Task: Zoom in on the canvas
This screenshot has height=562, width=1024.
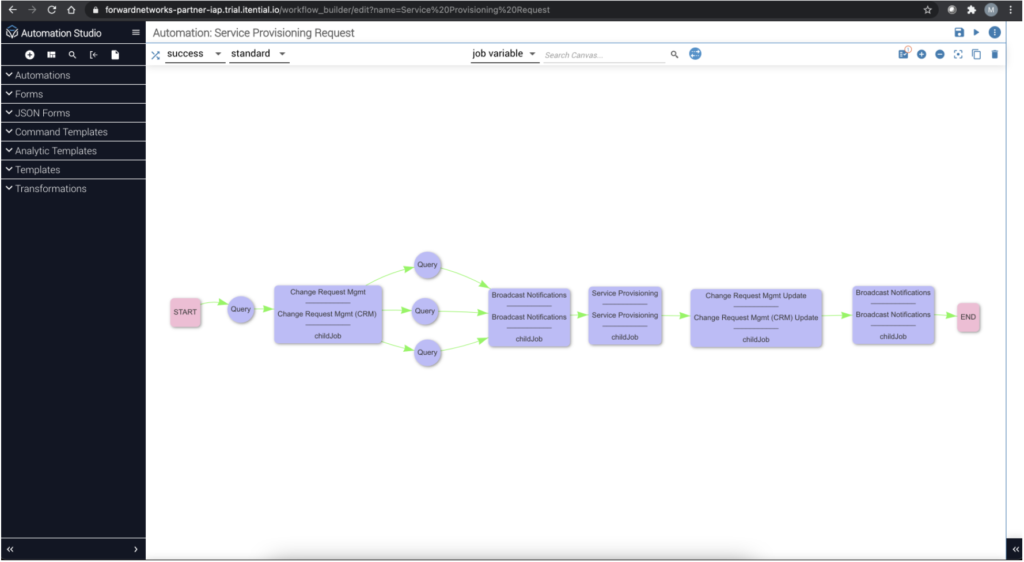Action: click(921, 54)
